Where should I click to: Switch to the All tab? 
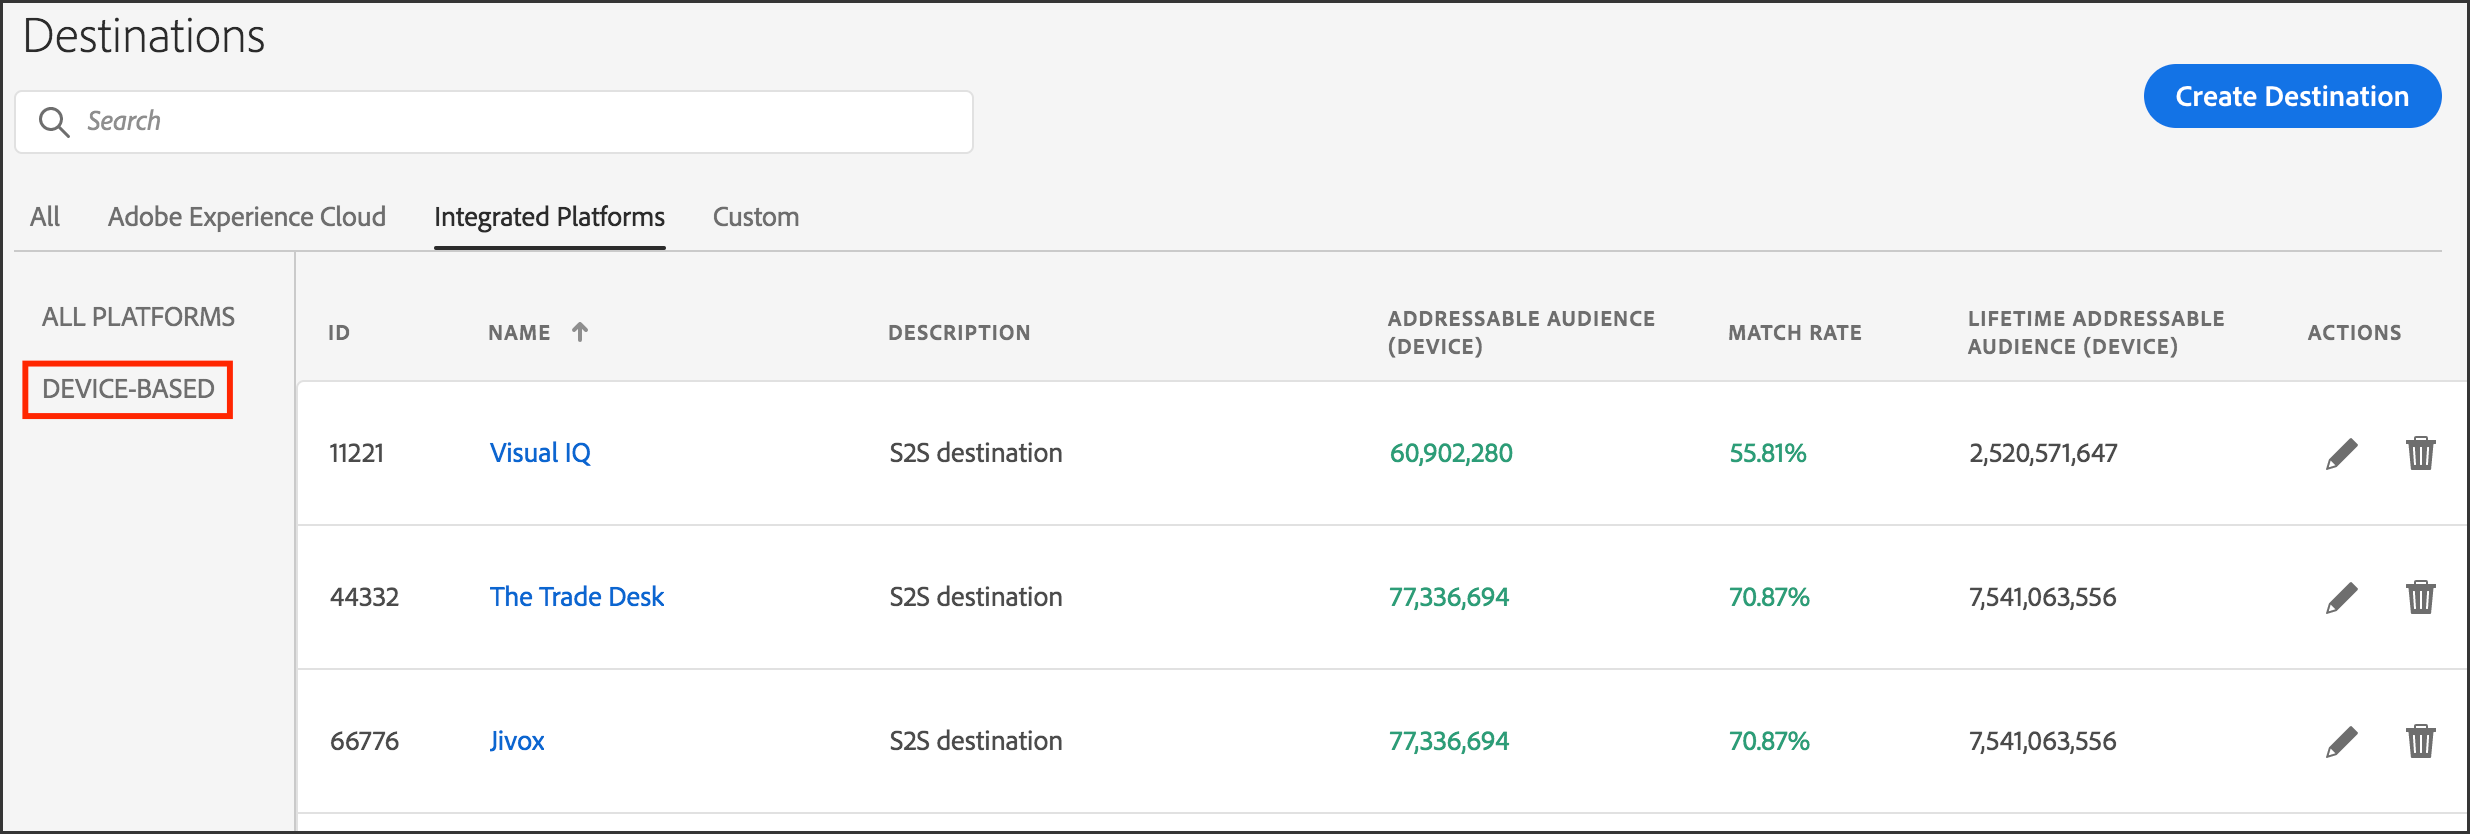[45, 217]
